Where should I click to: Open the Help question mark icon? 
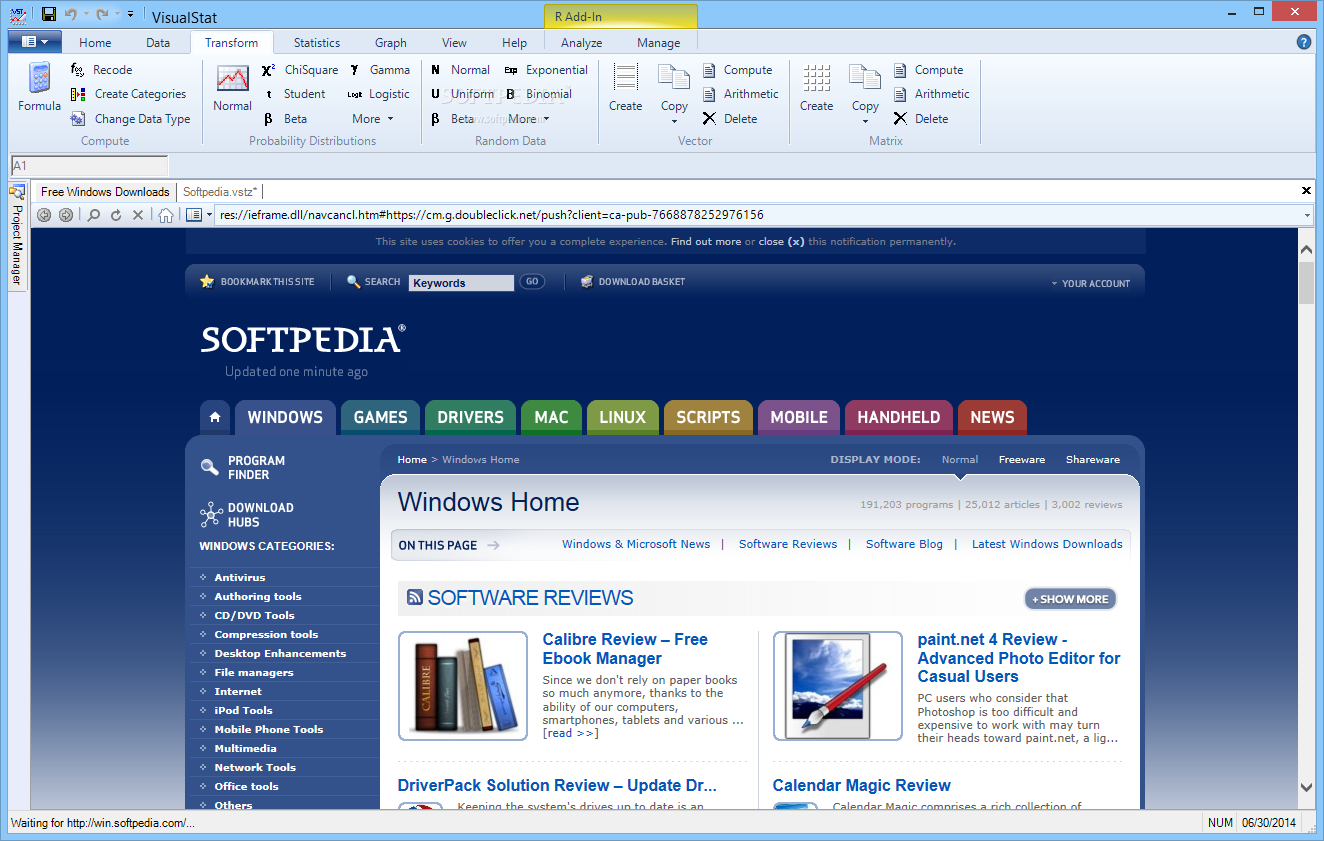1304,42
